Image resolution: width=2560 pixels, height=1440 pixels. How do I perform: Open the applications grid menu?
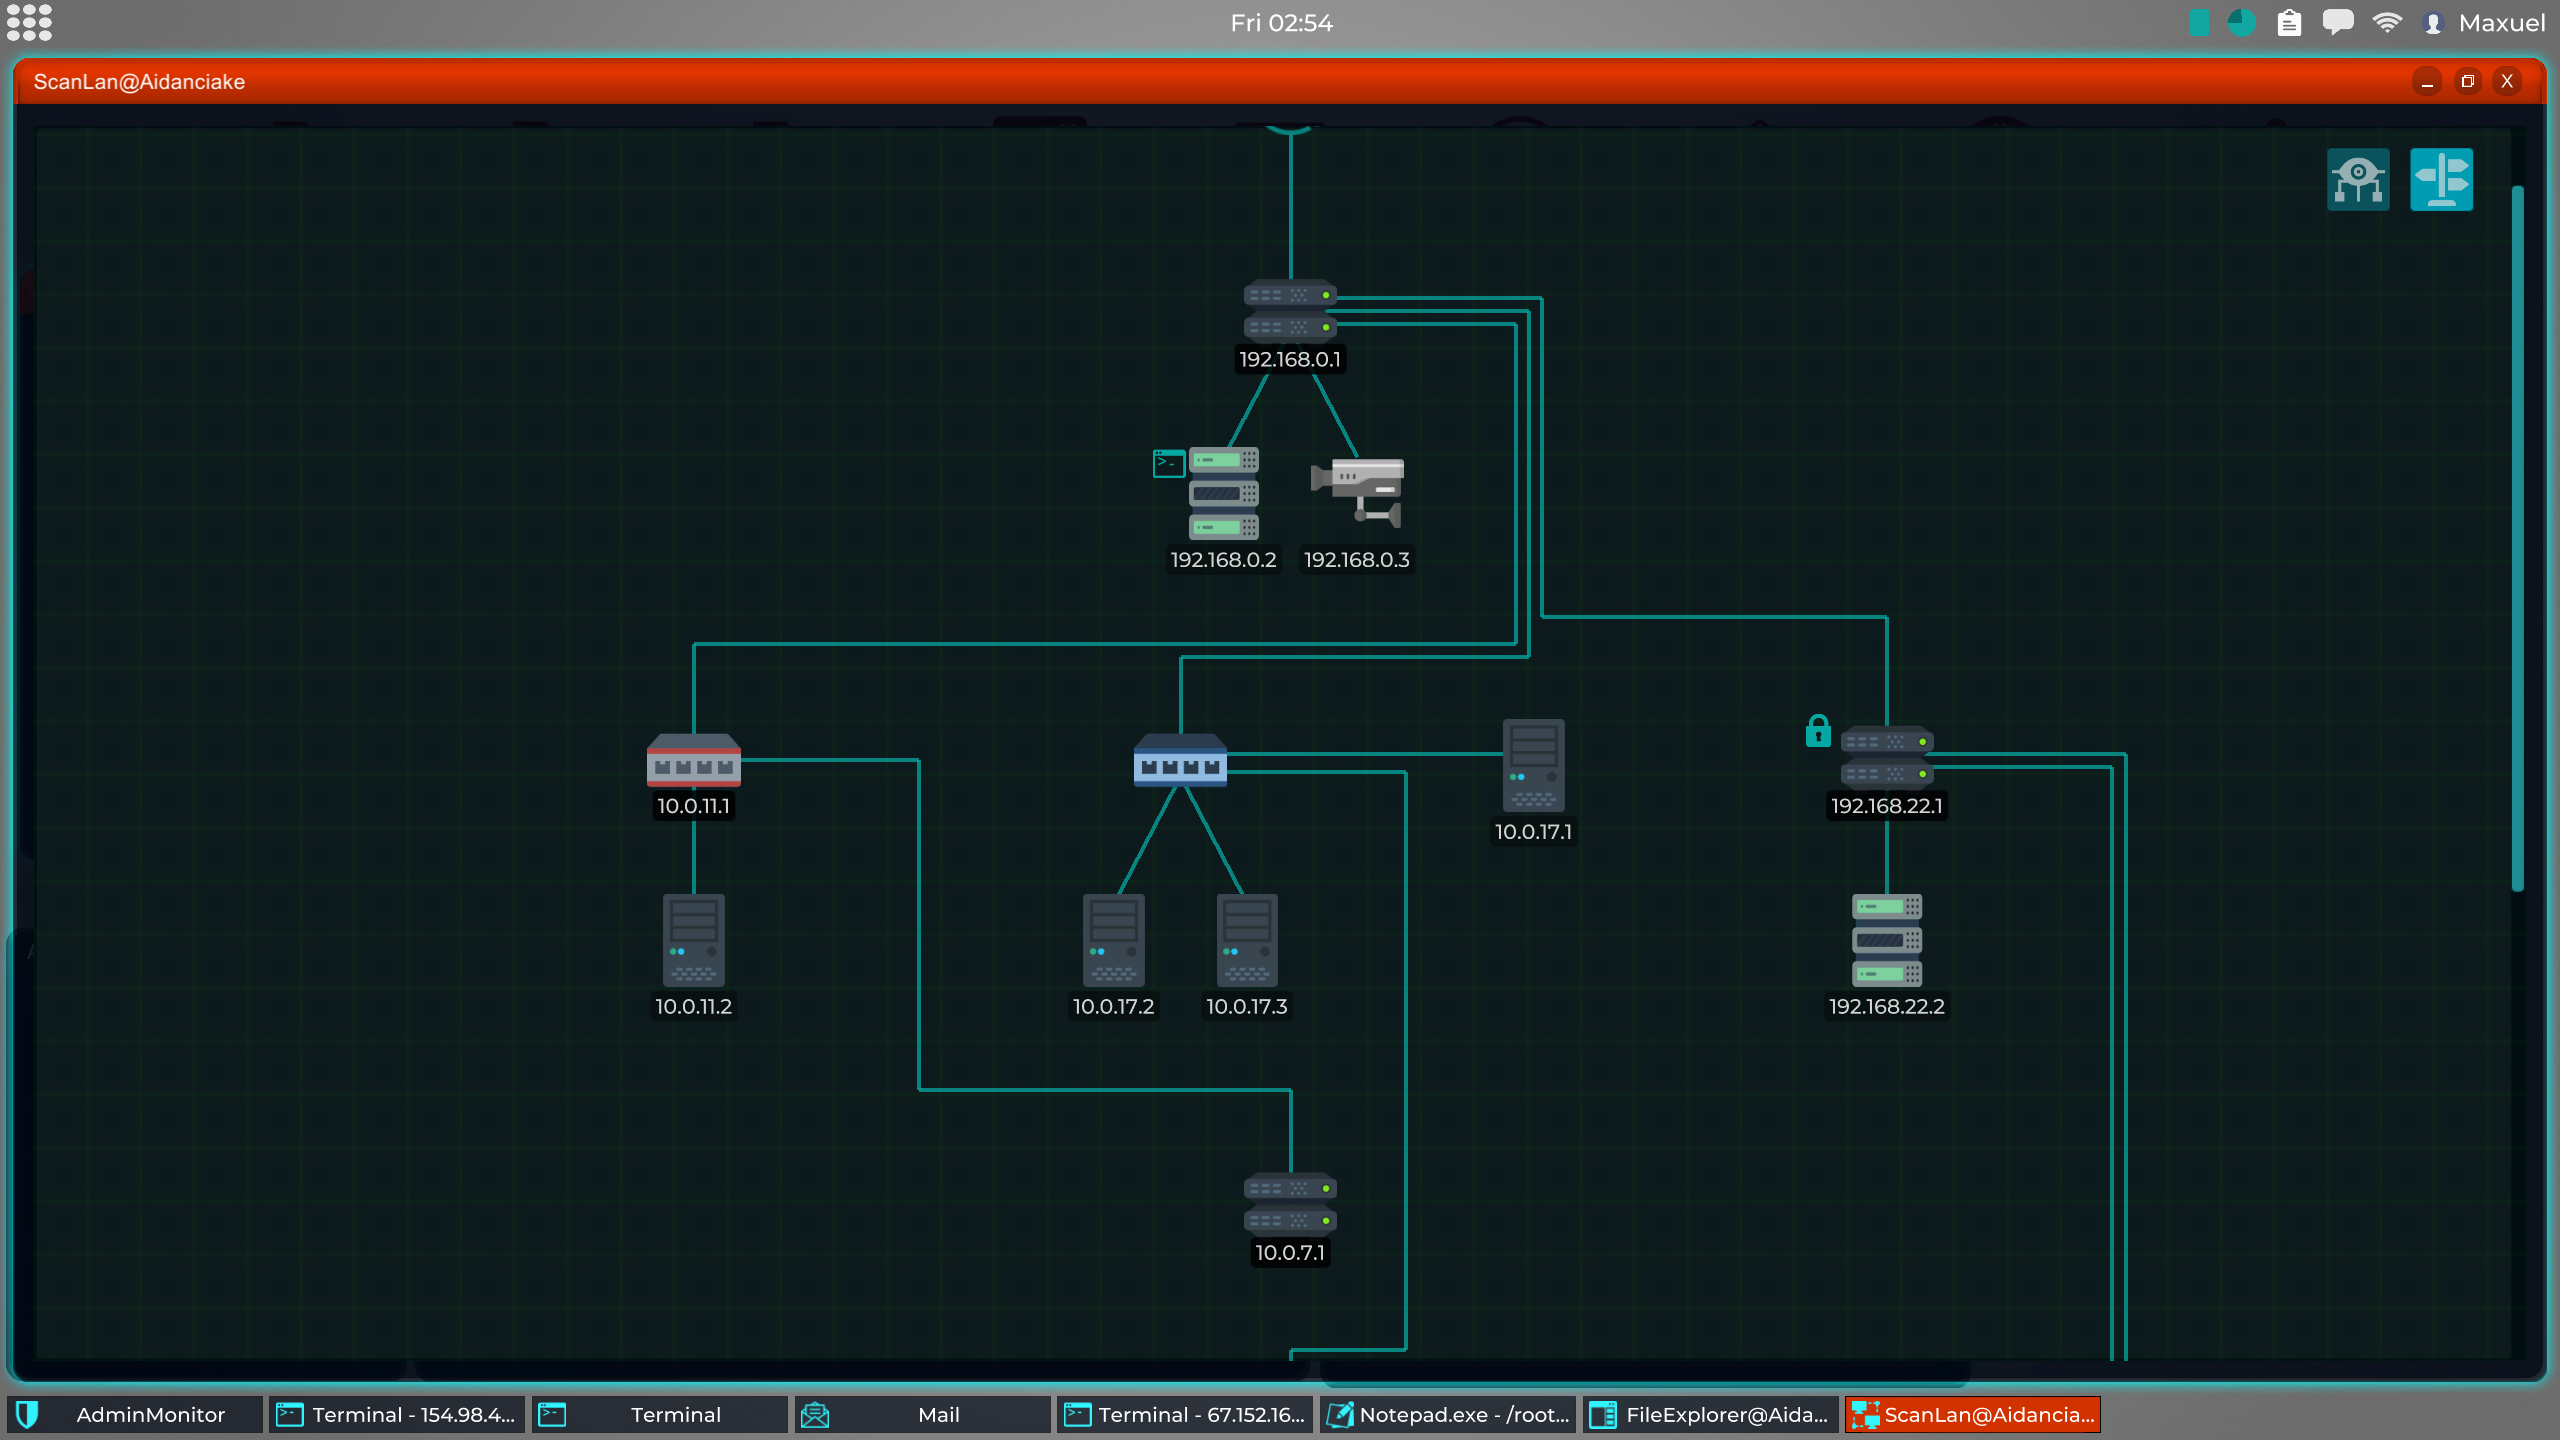point(29,22)
